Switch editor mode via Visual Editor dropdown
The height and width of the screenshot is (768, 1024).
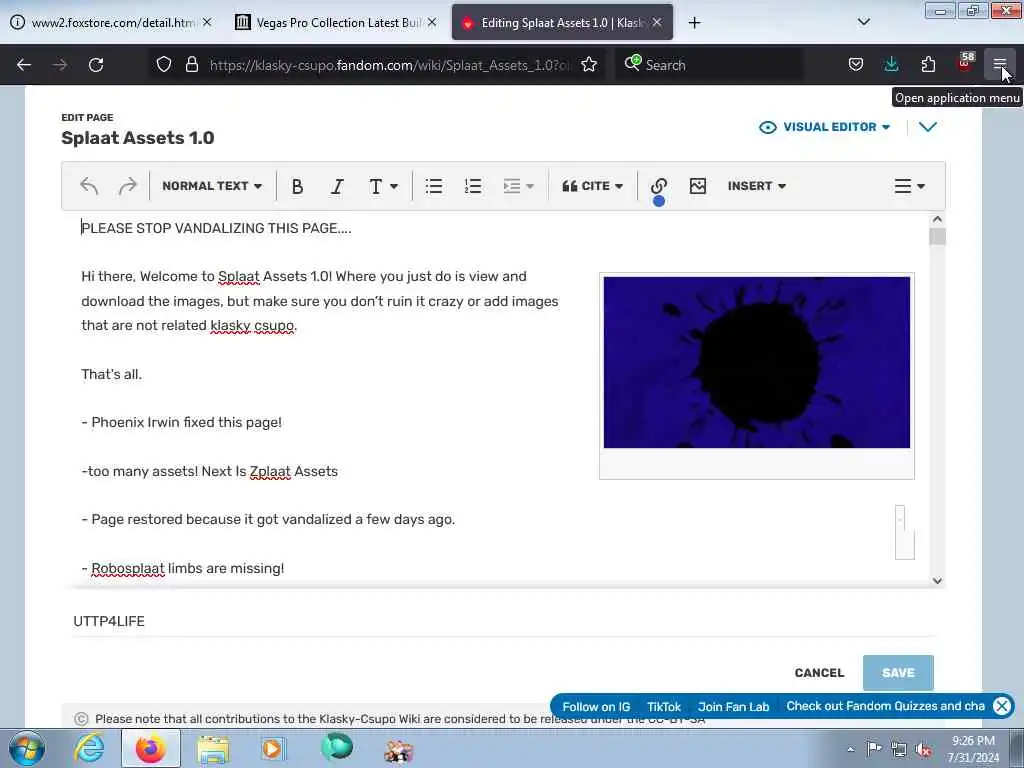[x=825, y=127]
